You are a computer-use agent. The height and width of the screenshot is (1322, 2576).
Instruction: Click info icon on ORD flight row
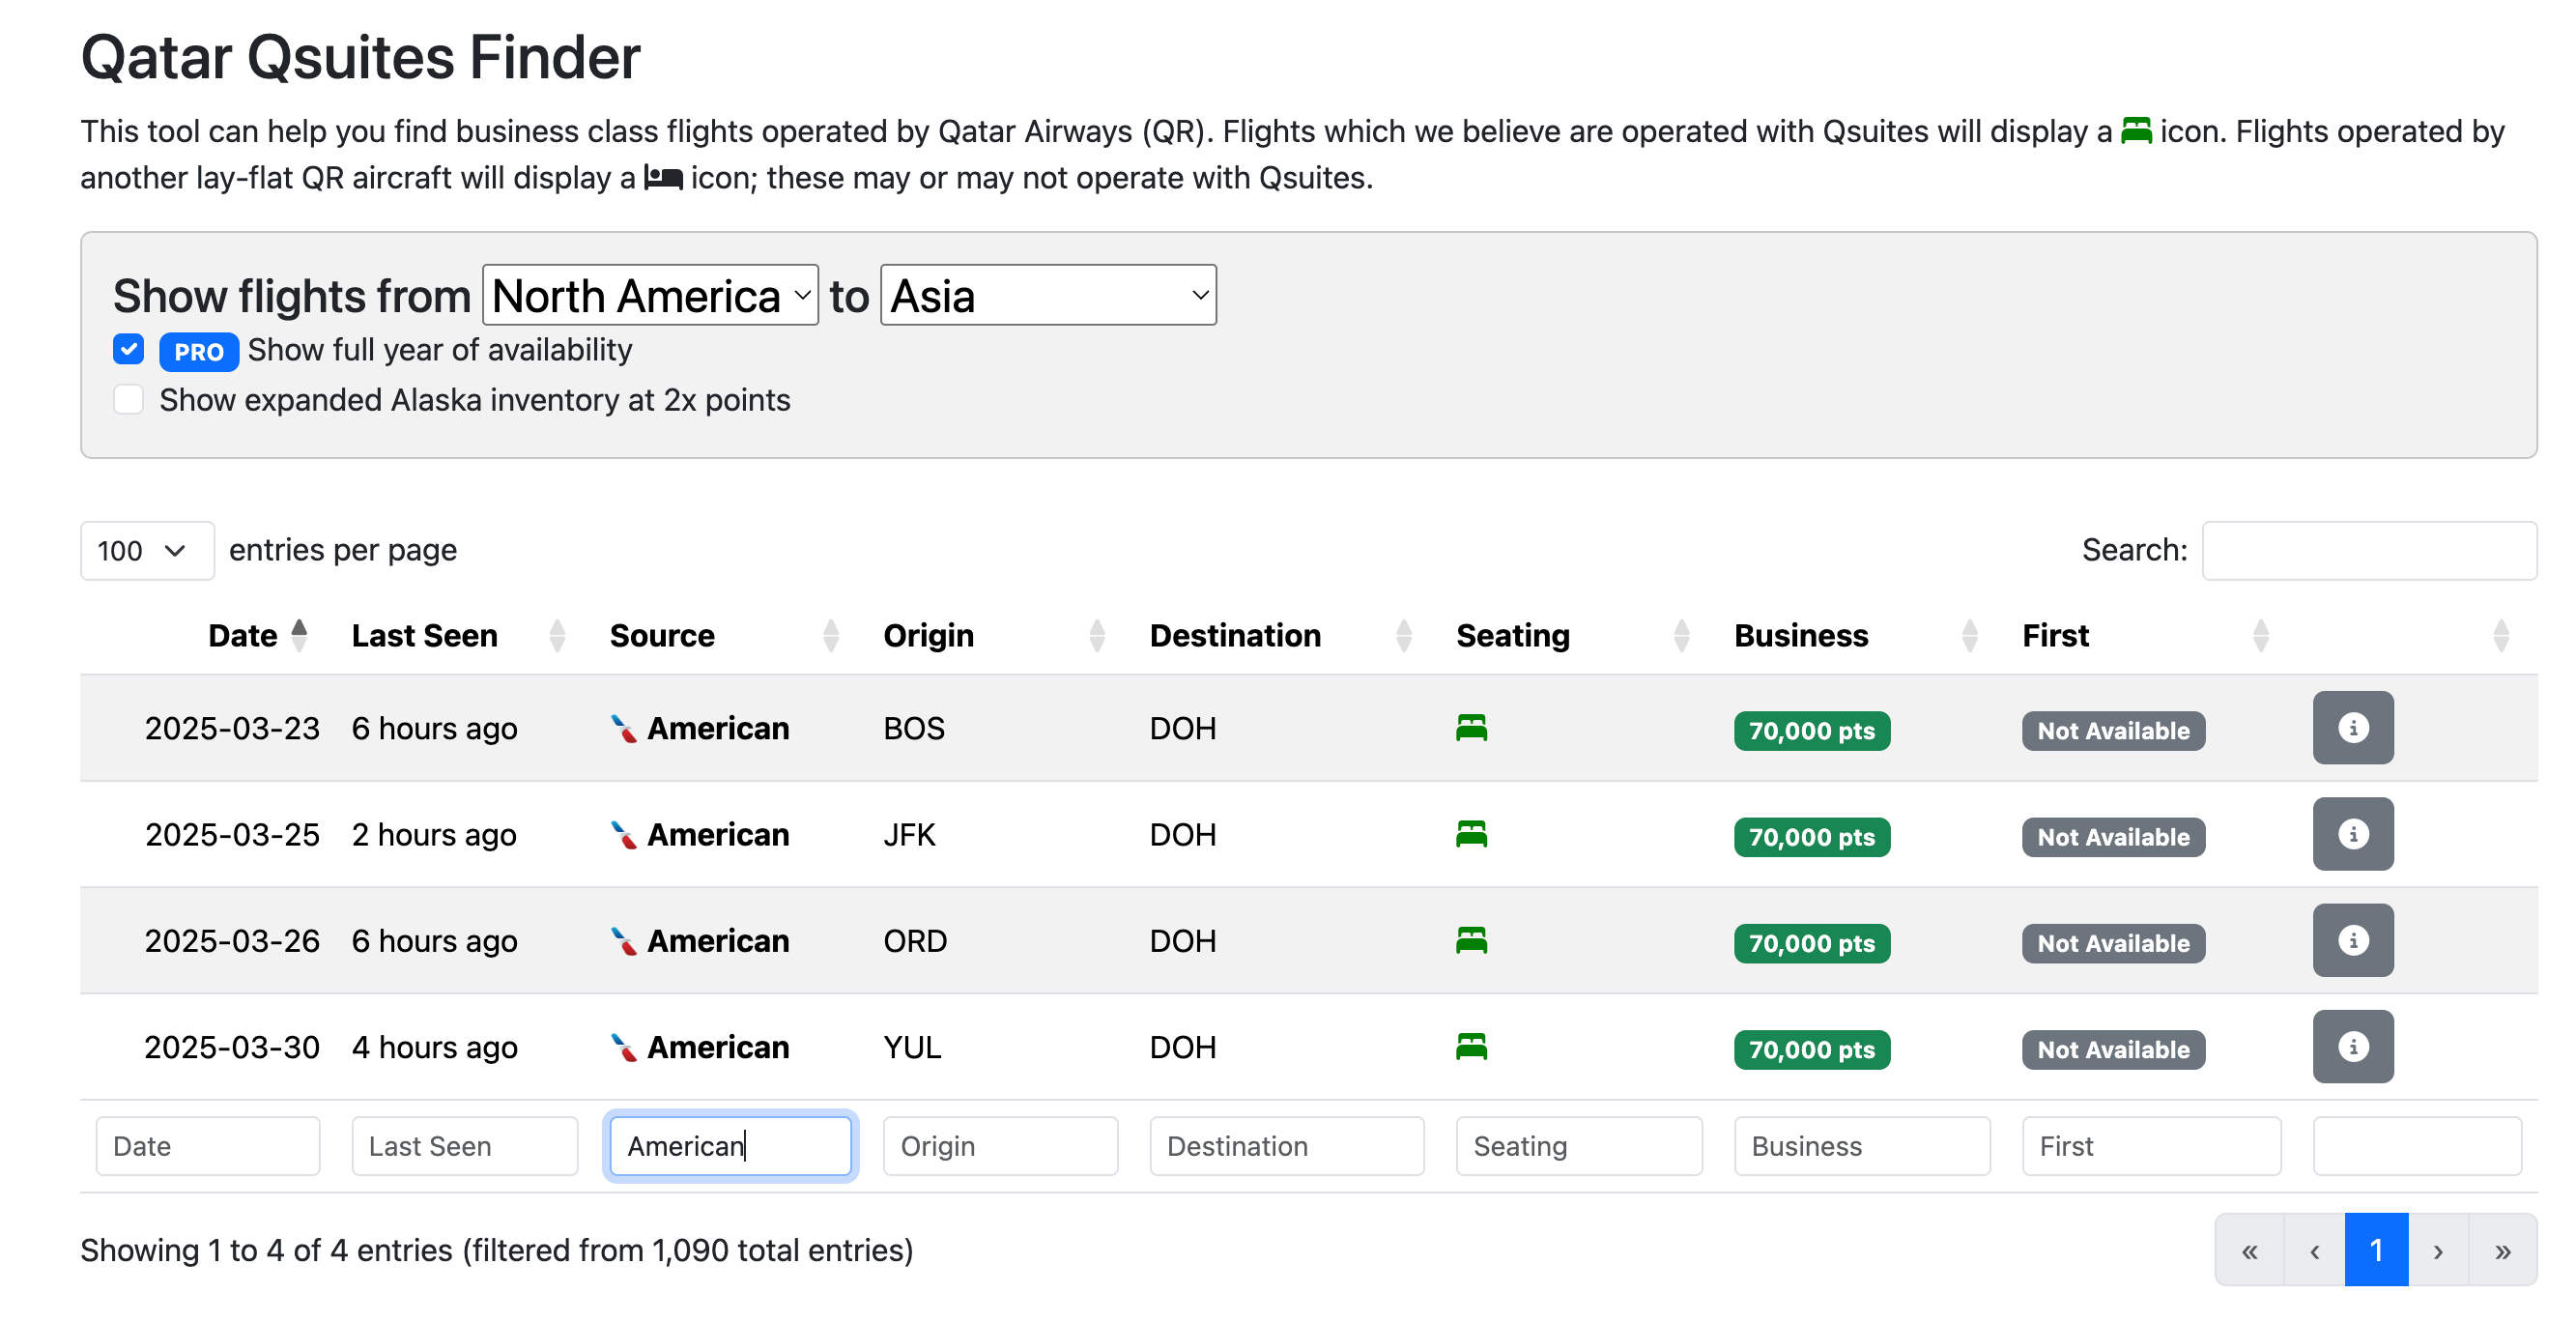point(2352,940)
